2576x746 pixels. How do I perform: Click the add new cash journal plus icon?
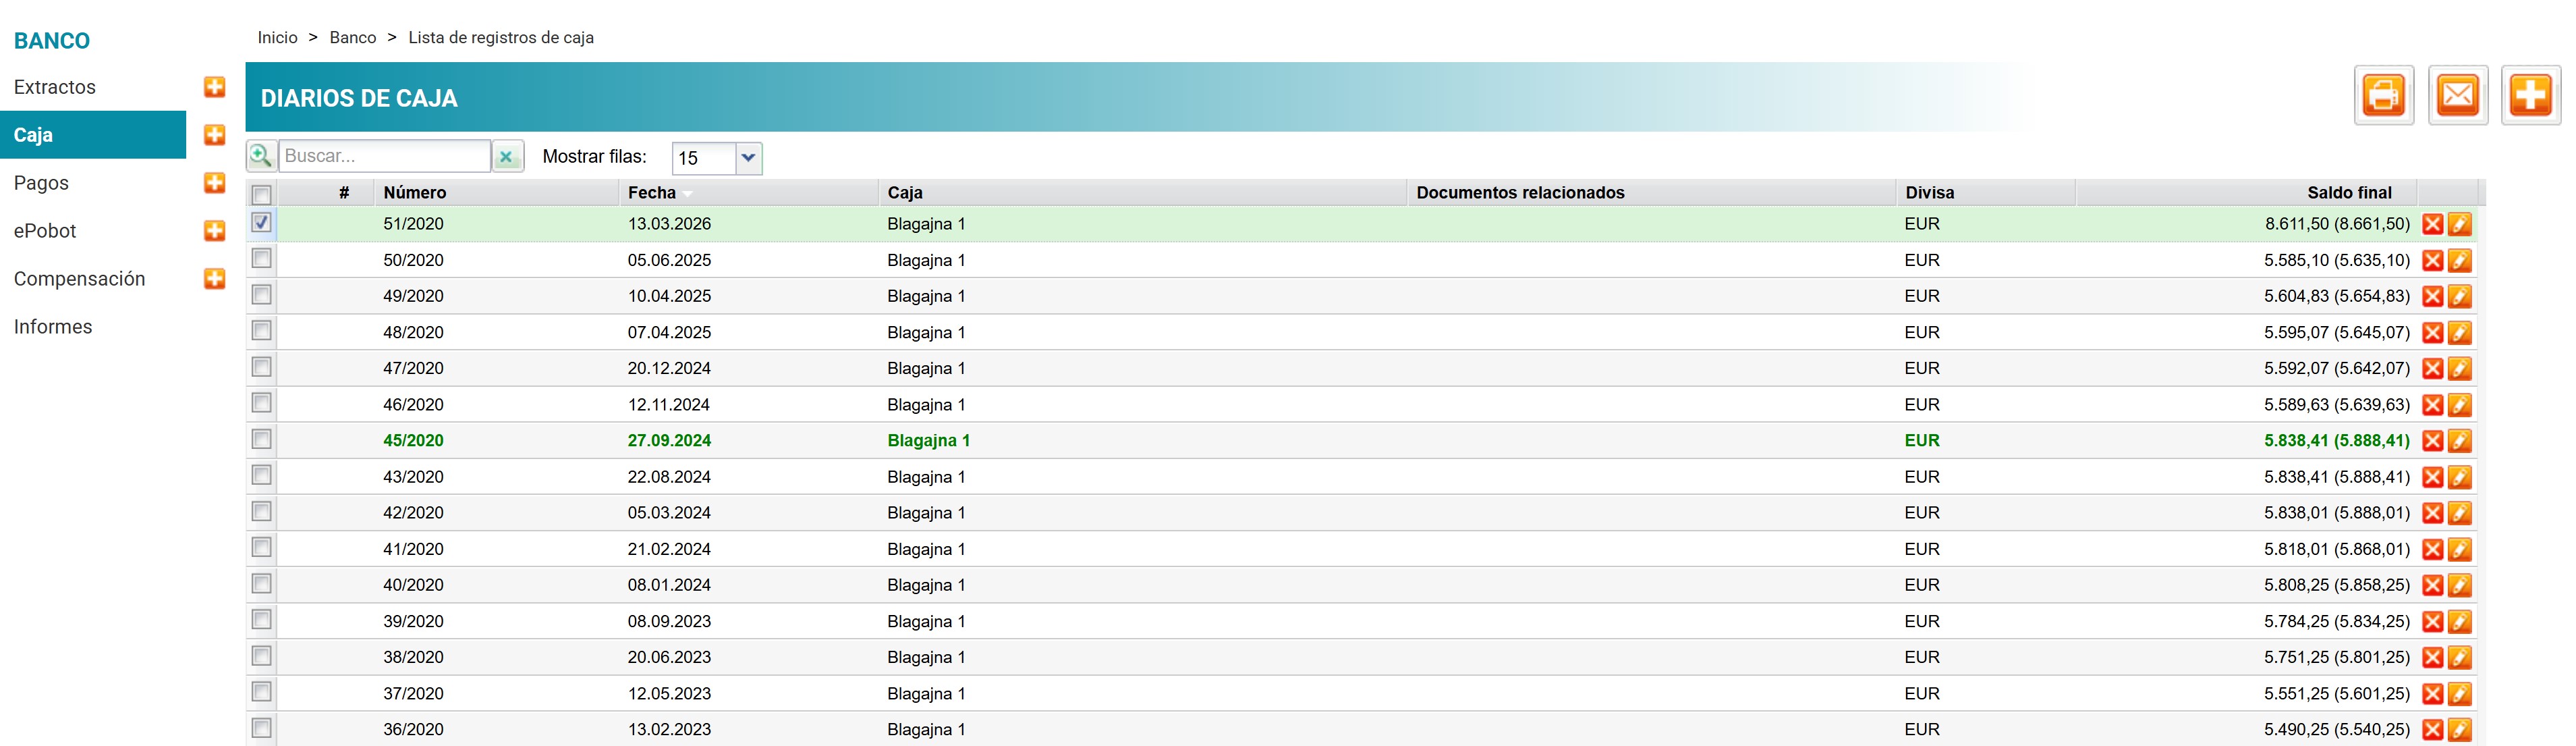tap(2530, 96)
